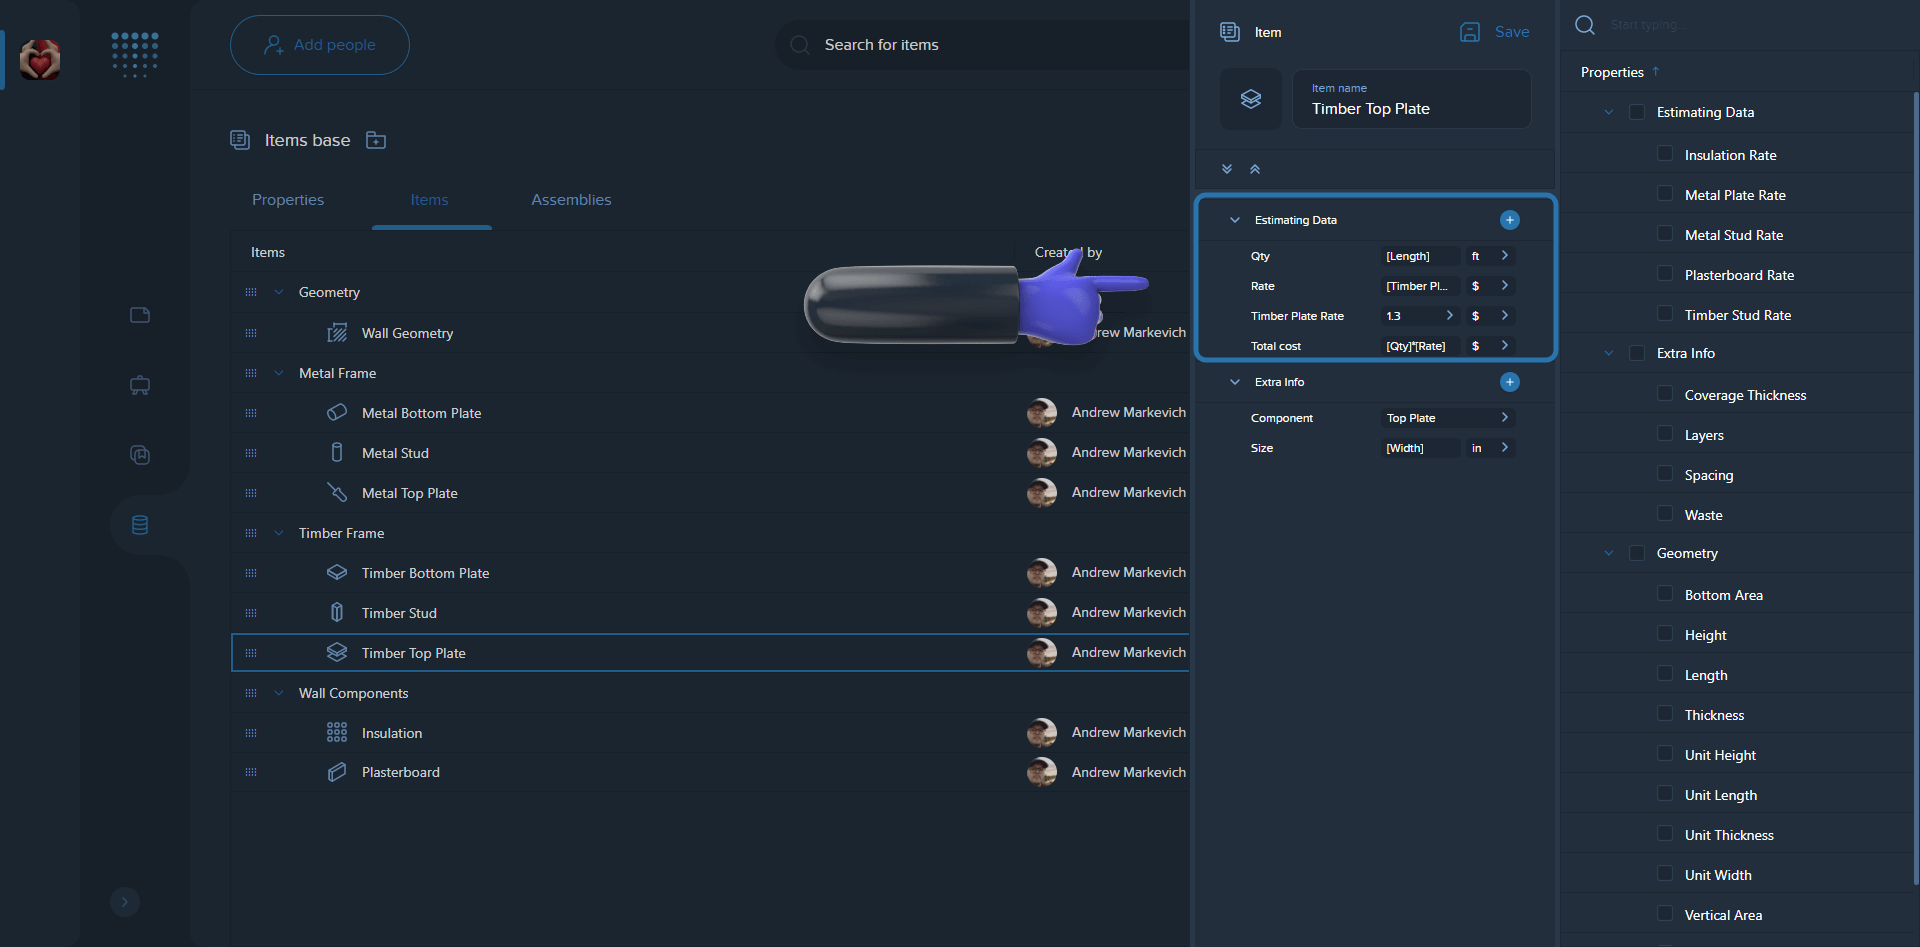This screenshot has height=947, width=1920.
Task: Click the presentation board sidebar icon
Action: coord(140,385)
